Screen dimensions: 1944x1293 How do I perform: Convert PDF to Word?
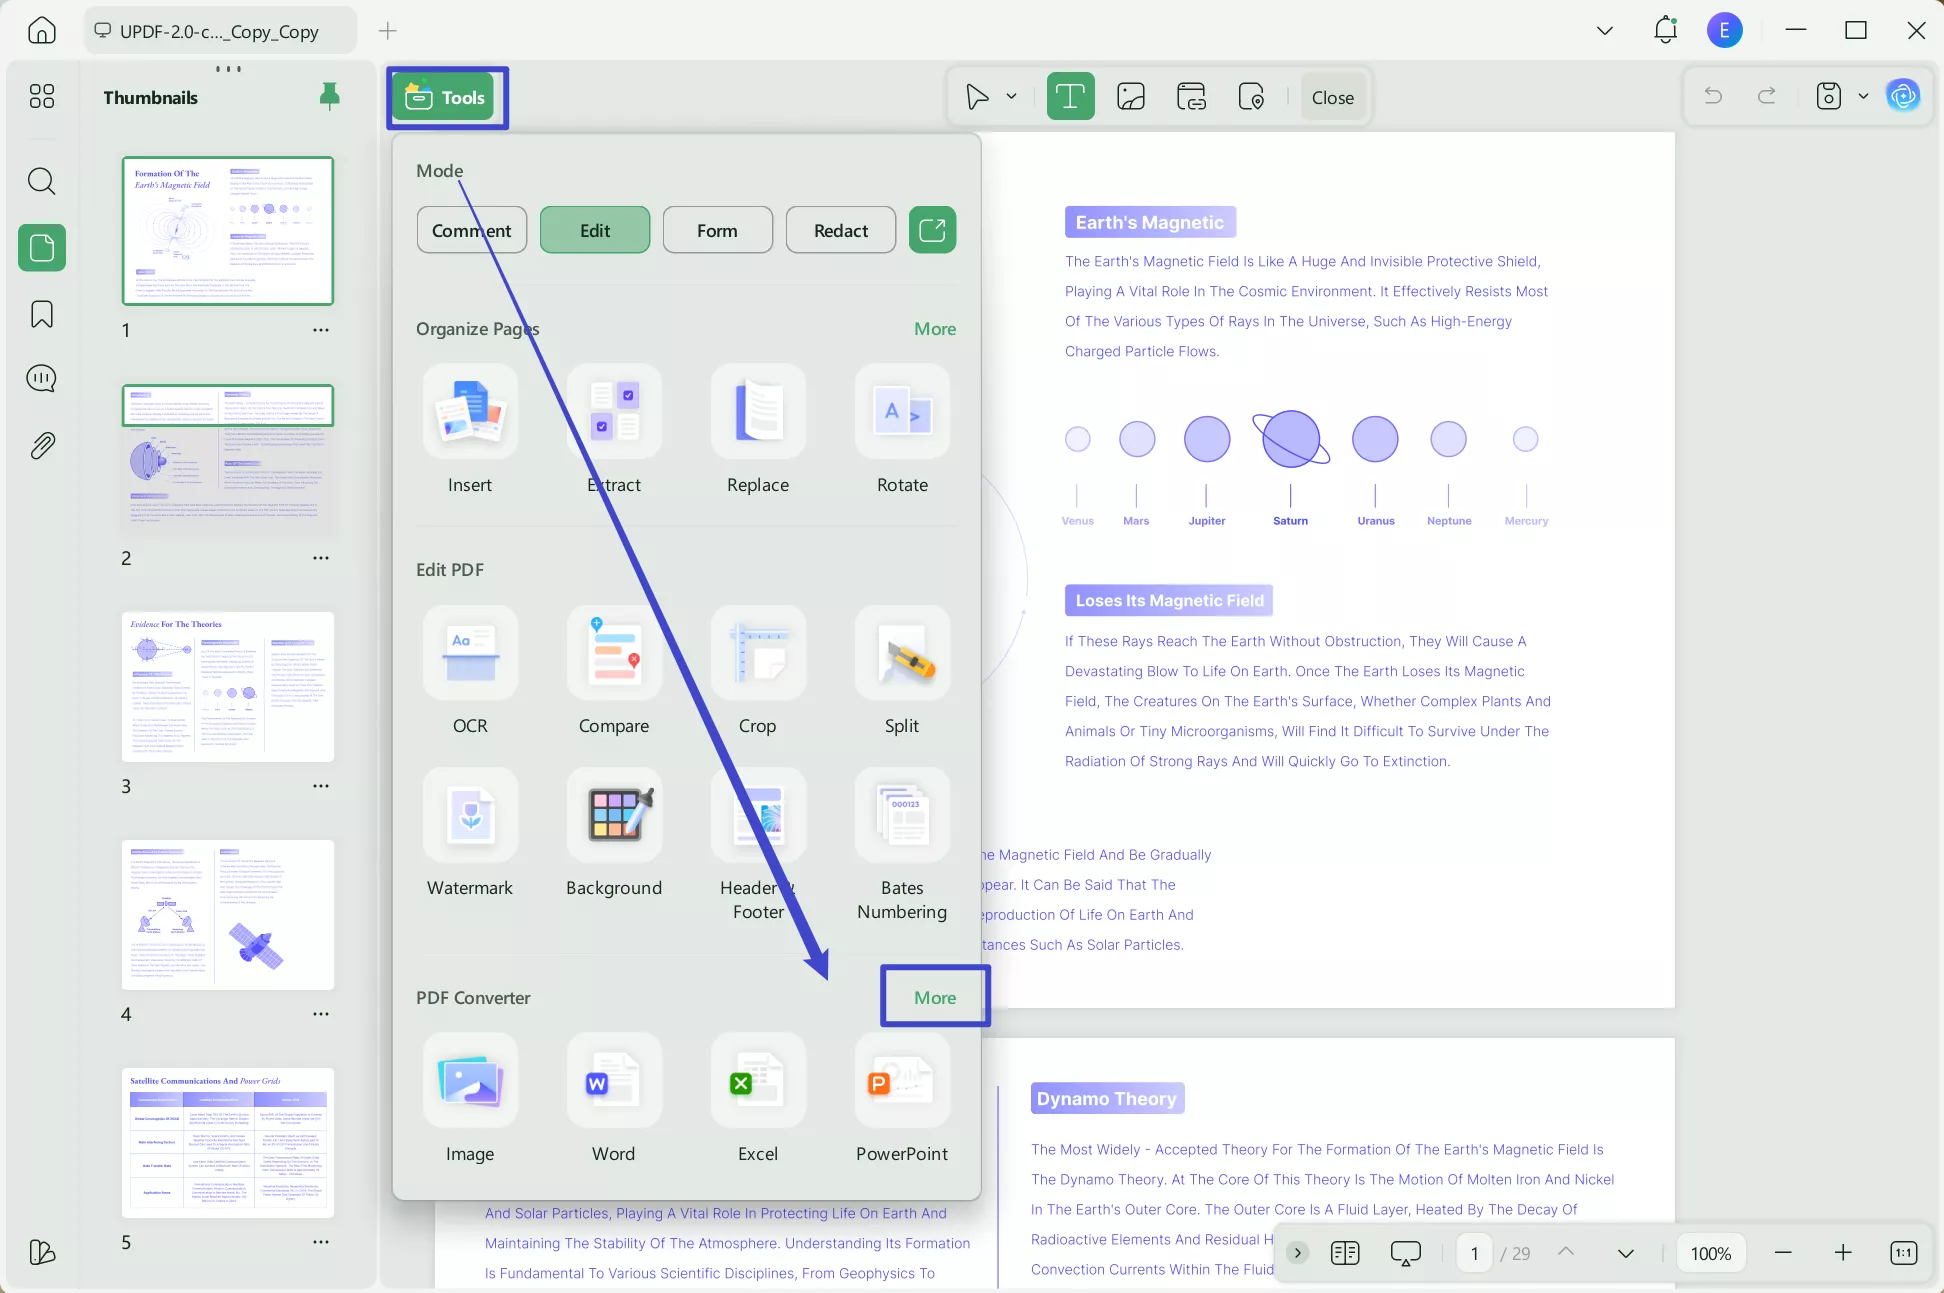613,1082
